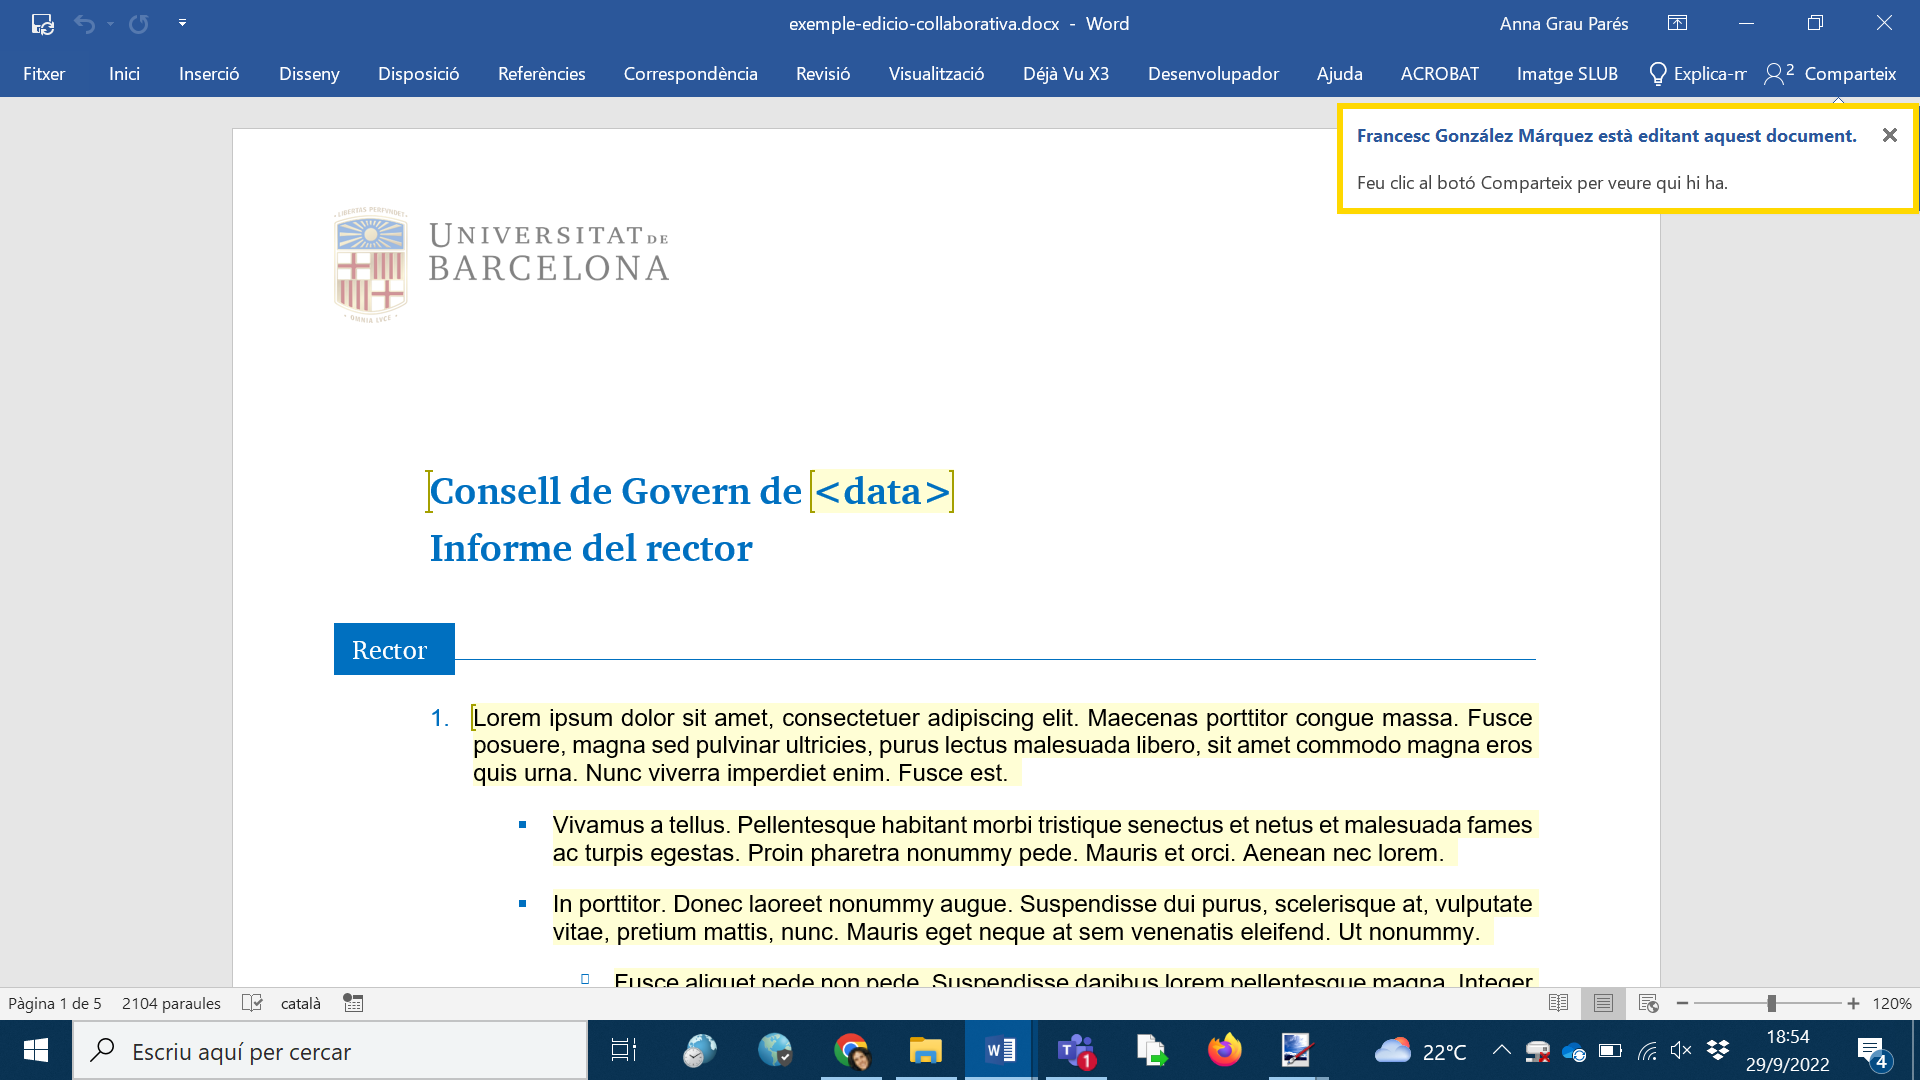This screenshot has width=1920, height=1080.
Task: Switch to the Revisió tab
Action: [x=822, y=74]
